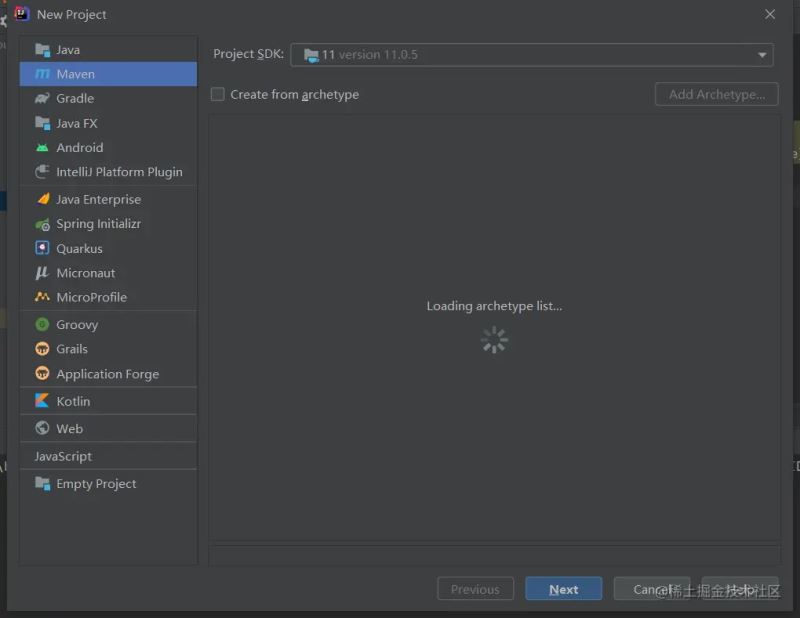Select JavaScript project type
Viewport: 800px width, 618px height.
[x=108, y=456]
